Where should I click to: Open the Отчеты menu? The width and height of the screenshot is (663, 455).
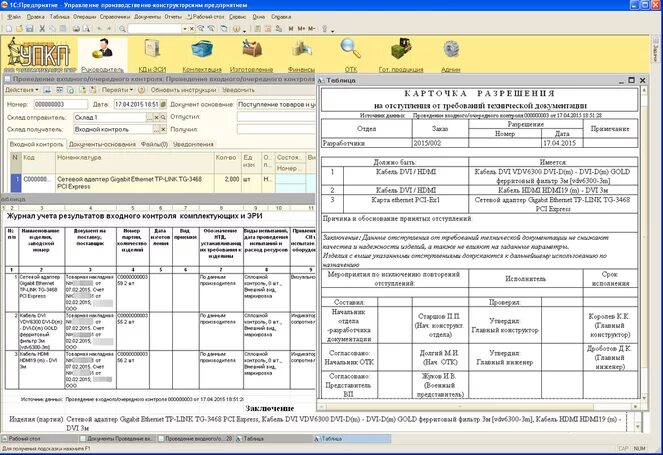[173, 17]
